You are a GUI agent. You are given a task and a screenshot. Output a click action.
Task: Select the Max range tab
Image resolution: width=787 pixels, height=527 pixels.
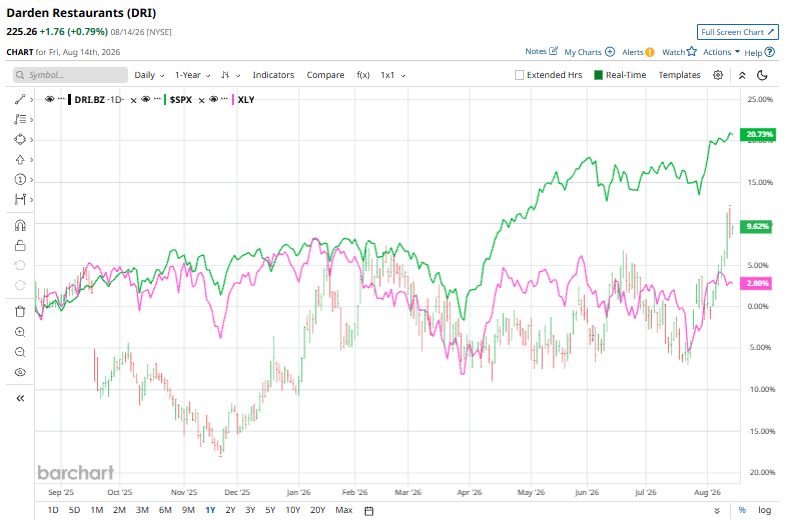344,510
